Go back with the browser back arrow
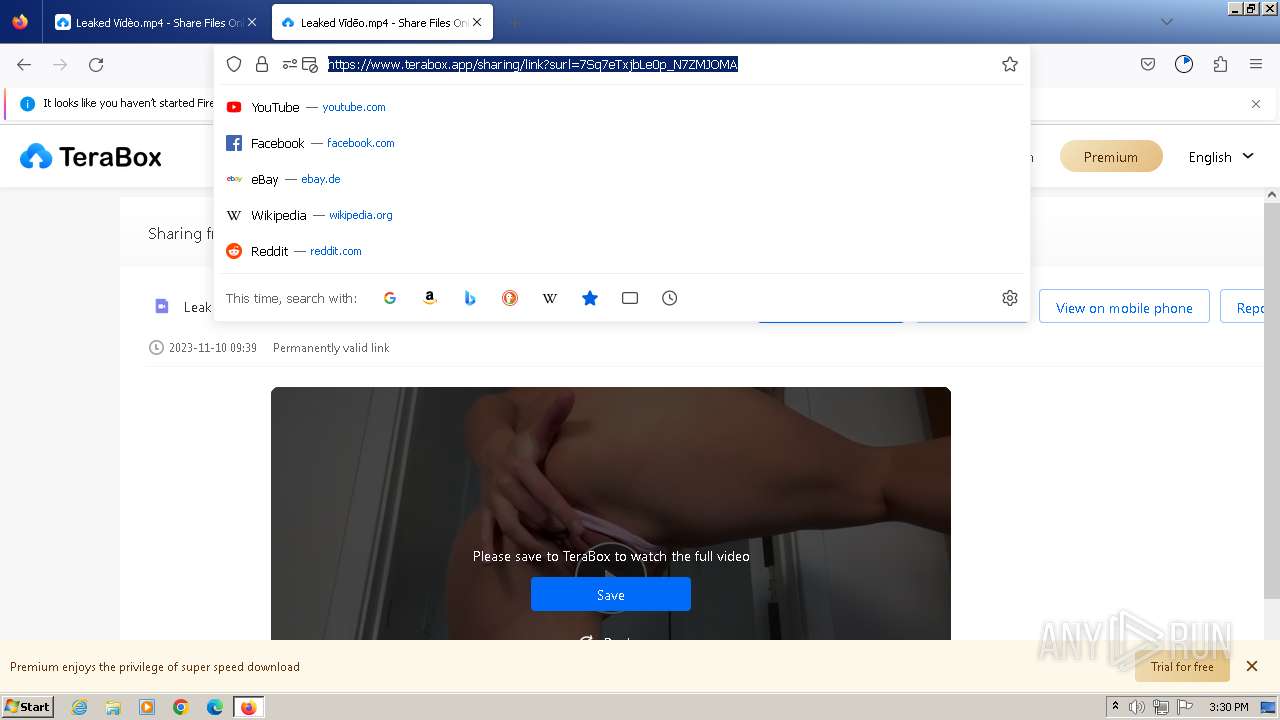 pos(24,64)
